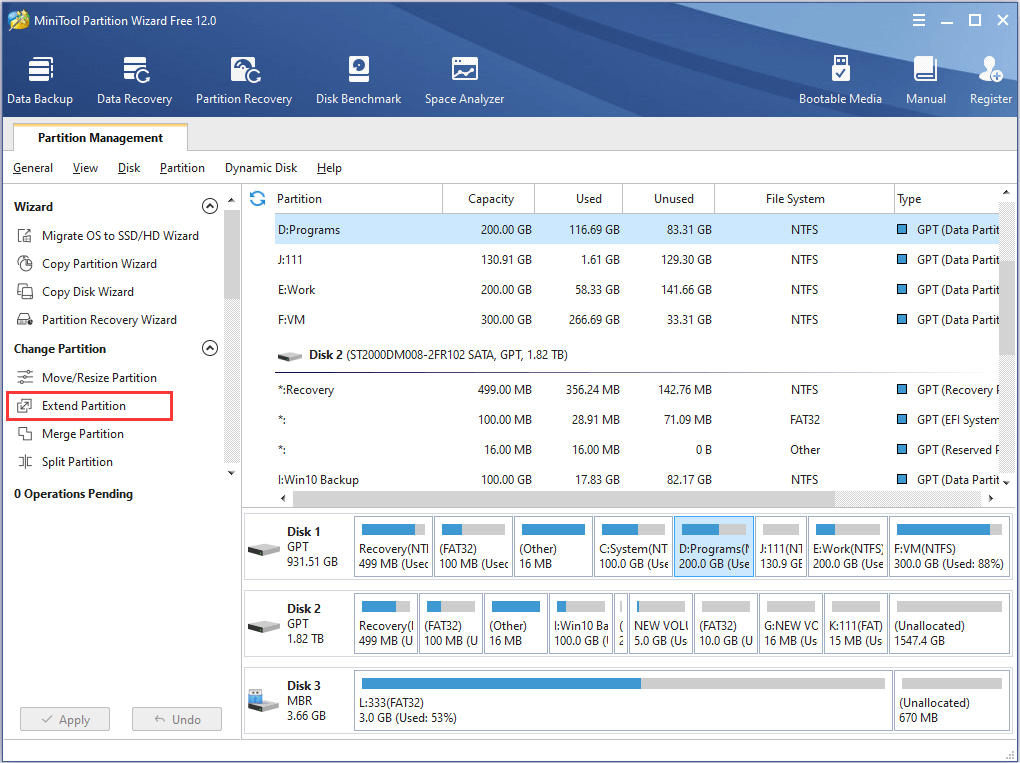Launch Copy Disk Wizard

coord(75,291)
